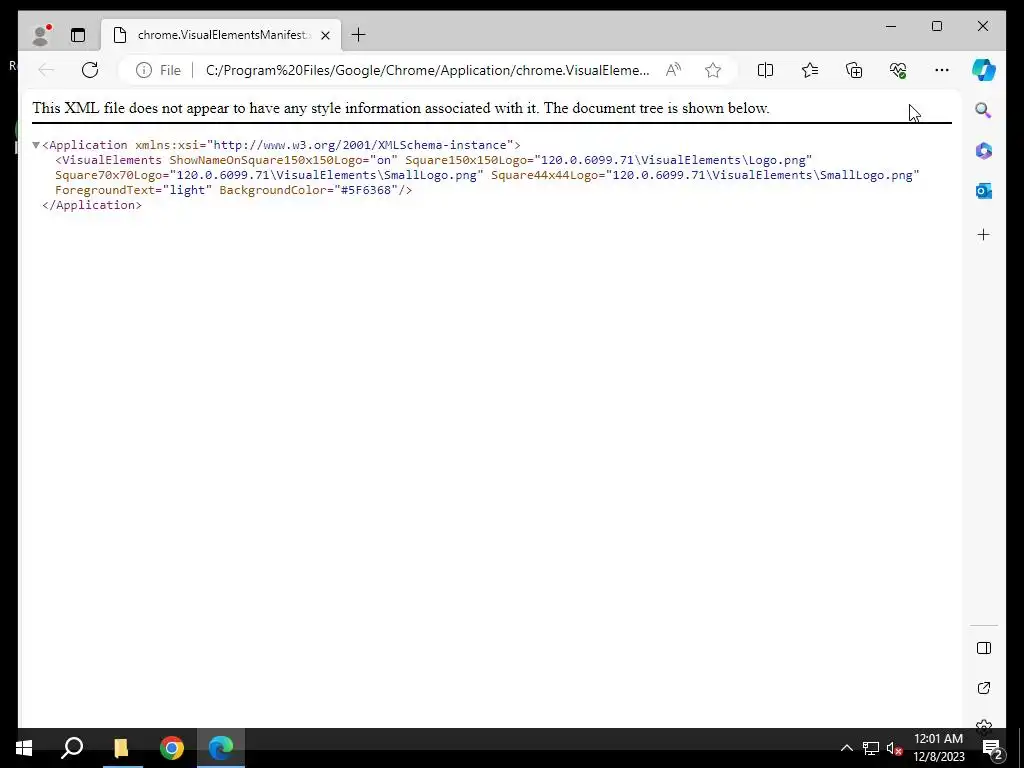The width and height of the screenshot is (1024, 768).
Task: Click the address bar URL
Action: pyautogui.click(x=428, y=70)
